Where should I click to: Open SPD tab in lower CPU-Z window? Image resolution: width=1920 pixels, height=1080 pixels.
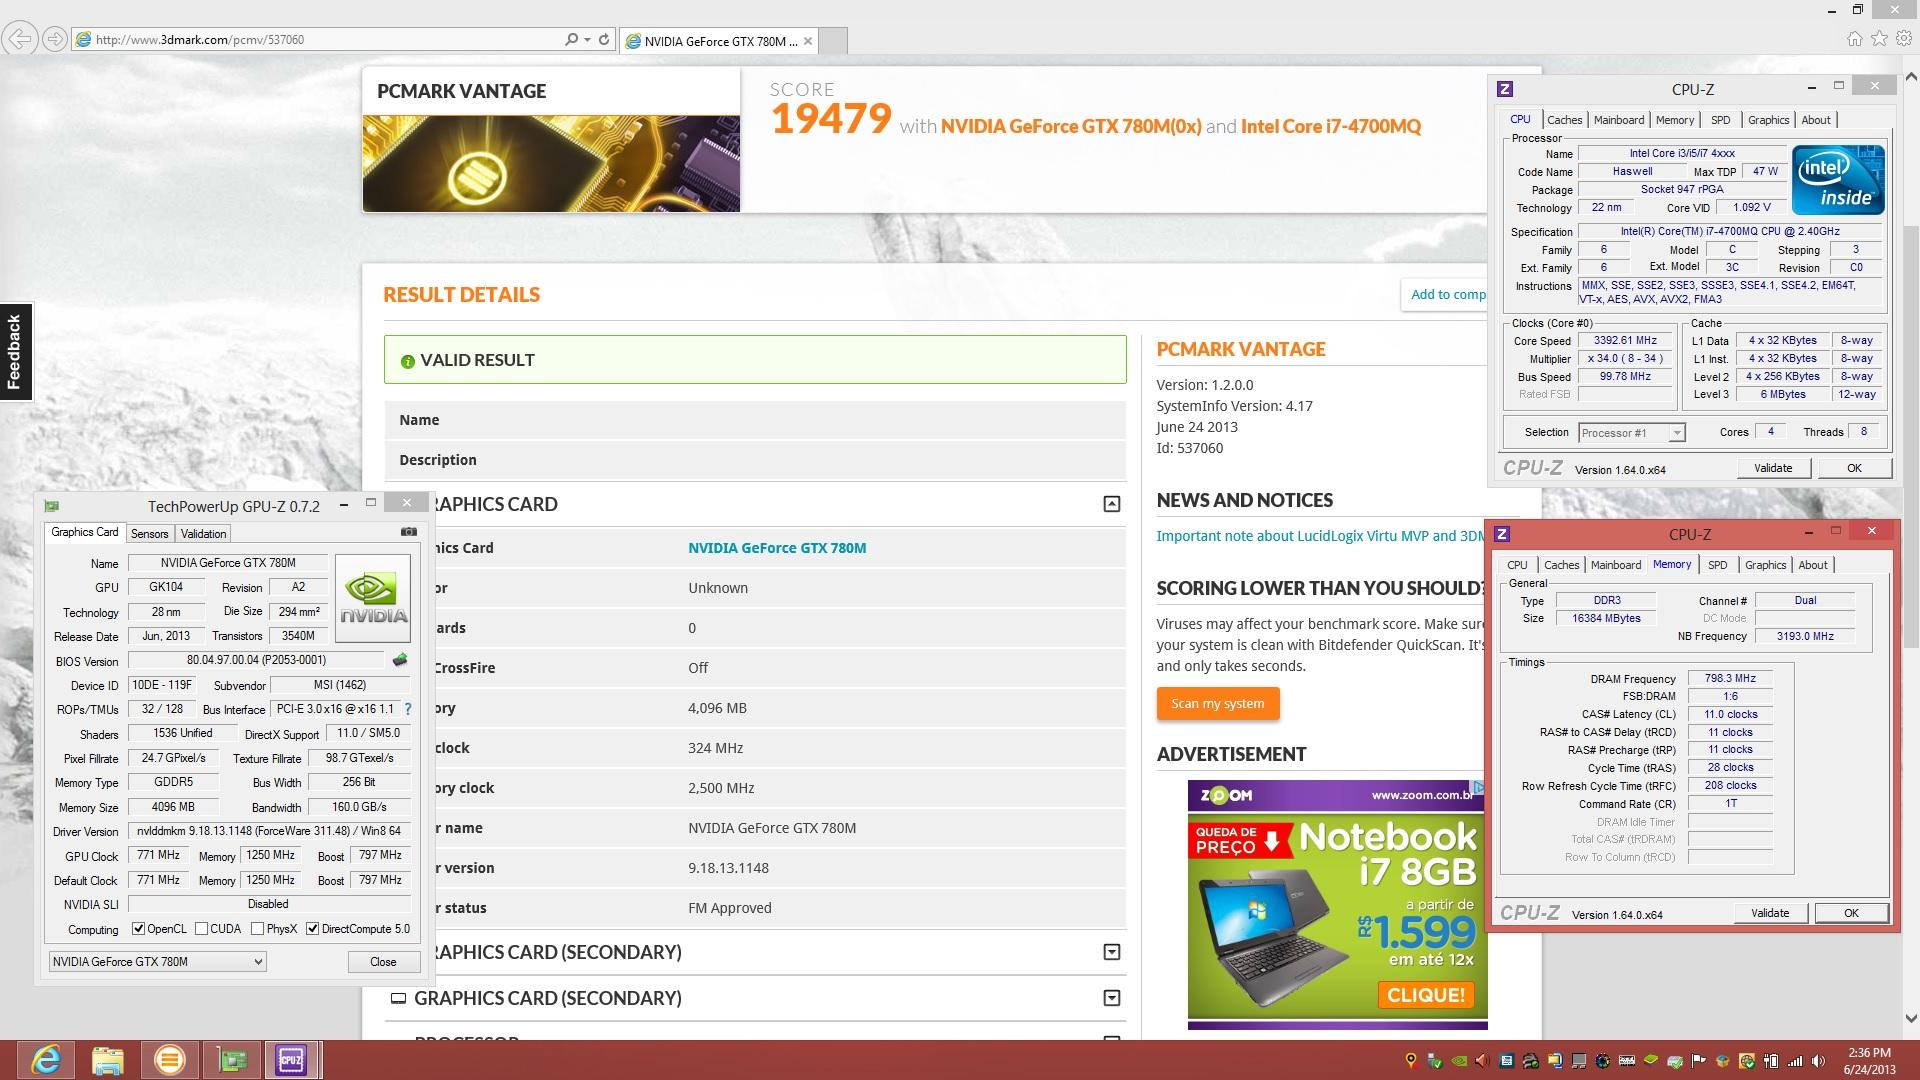click(x=1718, y=565)
